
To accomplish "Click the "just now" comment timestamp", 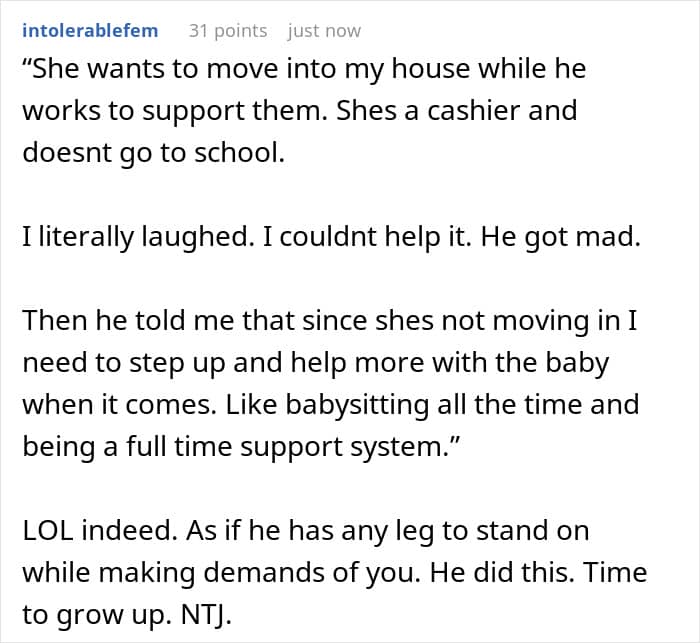I will (x=324, y=31).
